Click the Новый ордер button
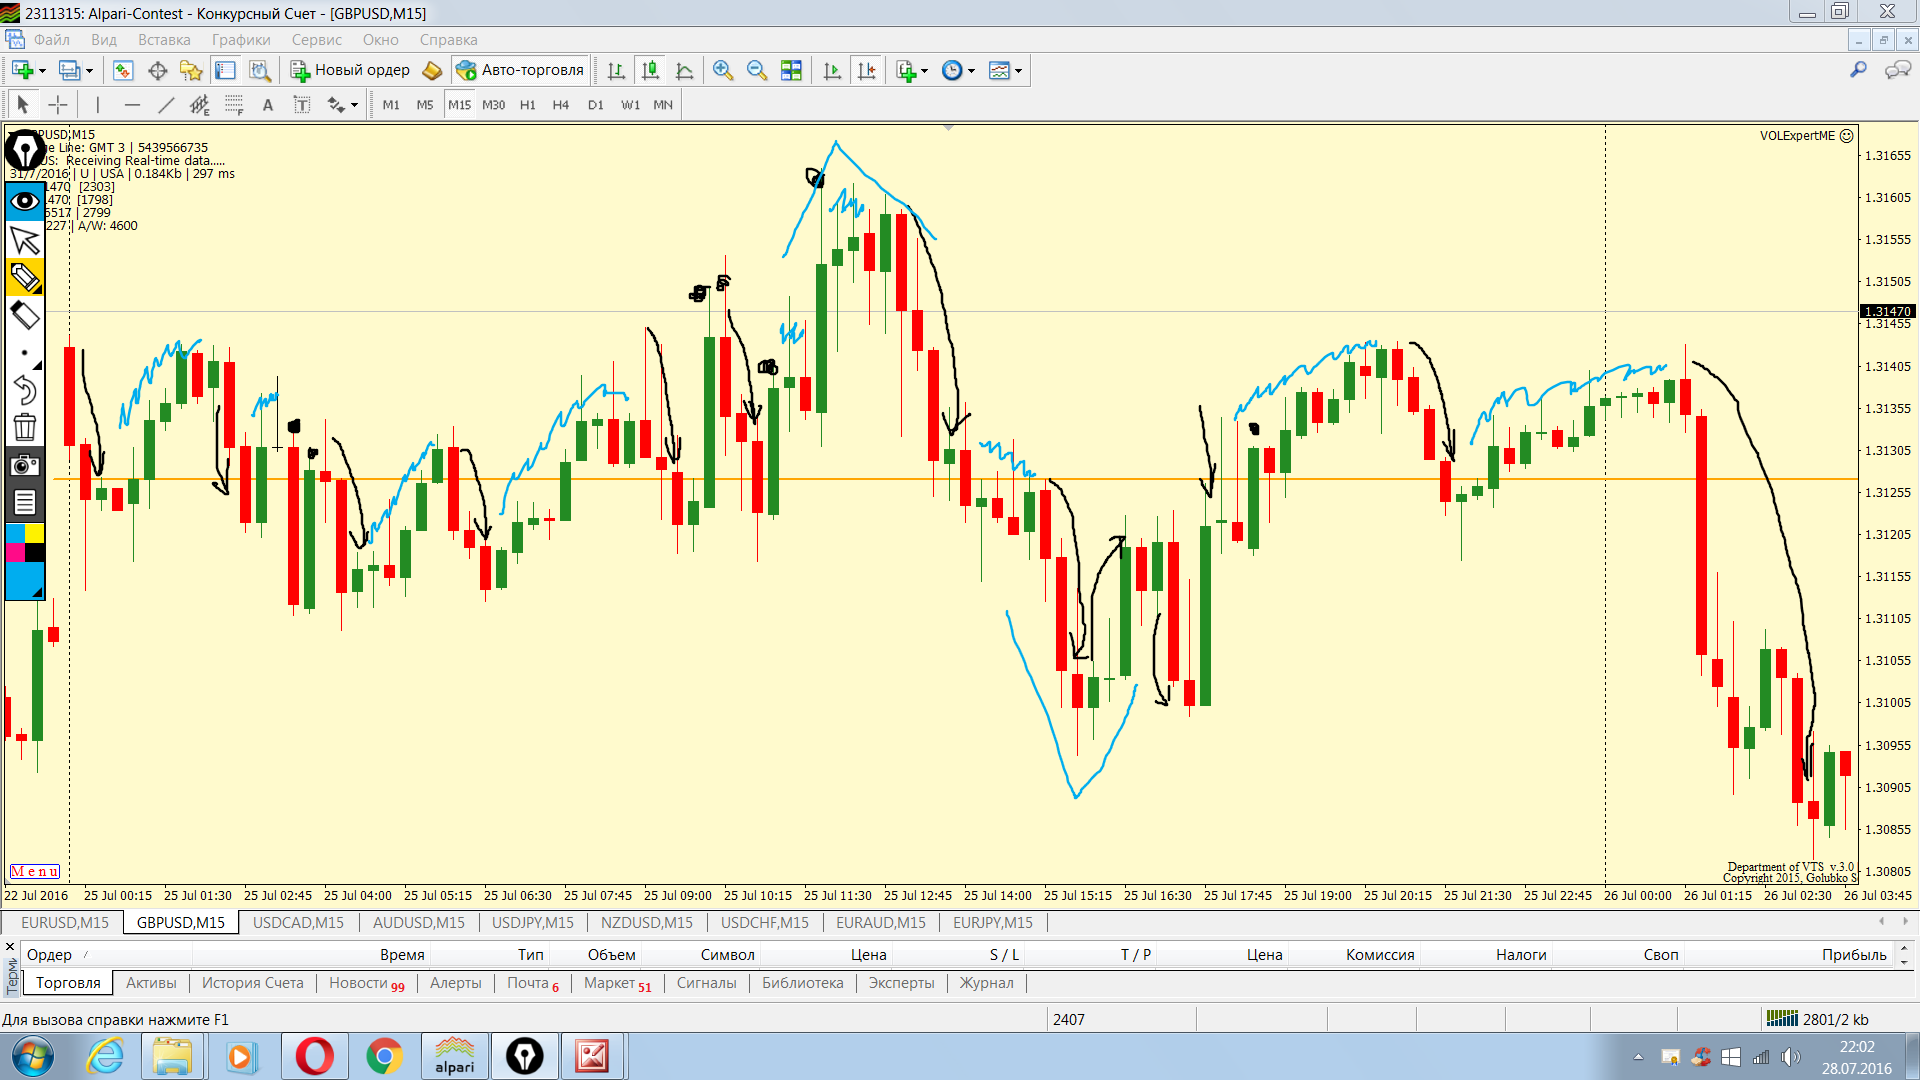 [350, 70]
